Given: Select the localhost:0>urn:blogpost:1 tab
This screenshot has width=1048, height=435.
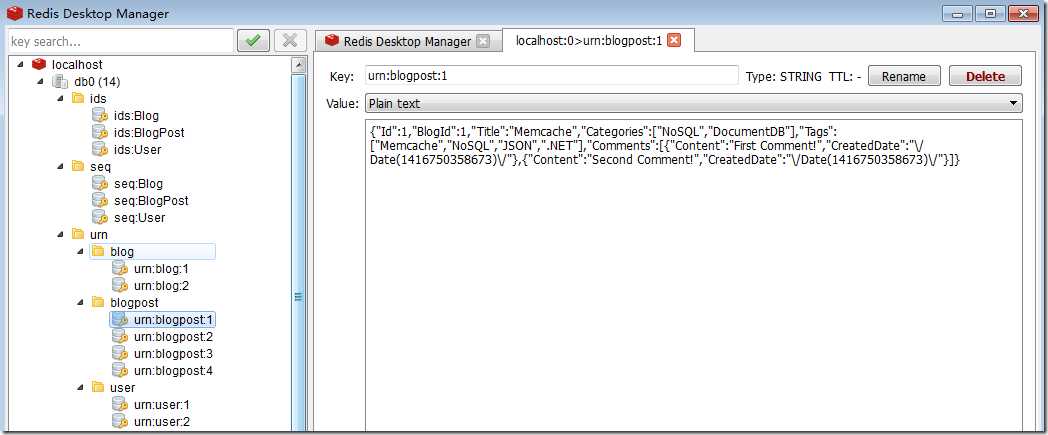Looking at the screenshot, I should pyautogui.click(x=598, y=41).
